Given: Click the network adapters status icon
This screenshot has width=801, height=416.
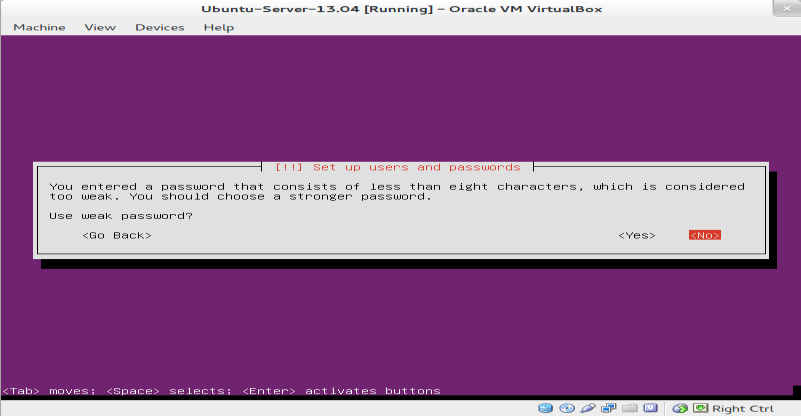Looking at the screenshot, I should (608, 408).
